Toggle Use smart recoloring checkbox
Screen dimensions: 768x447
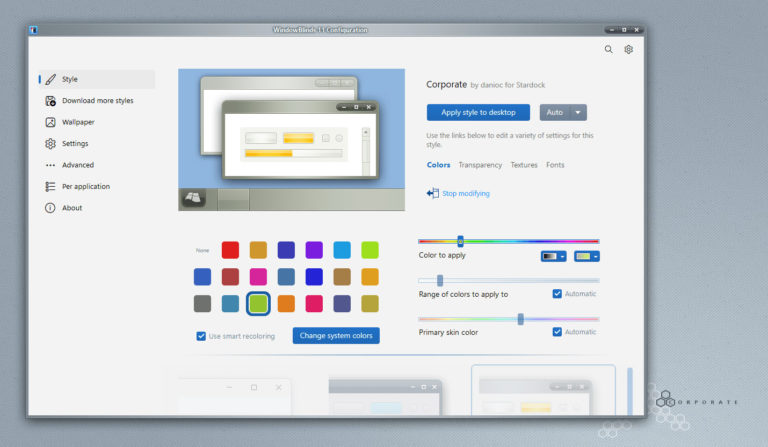click(201, 336)
